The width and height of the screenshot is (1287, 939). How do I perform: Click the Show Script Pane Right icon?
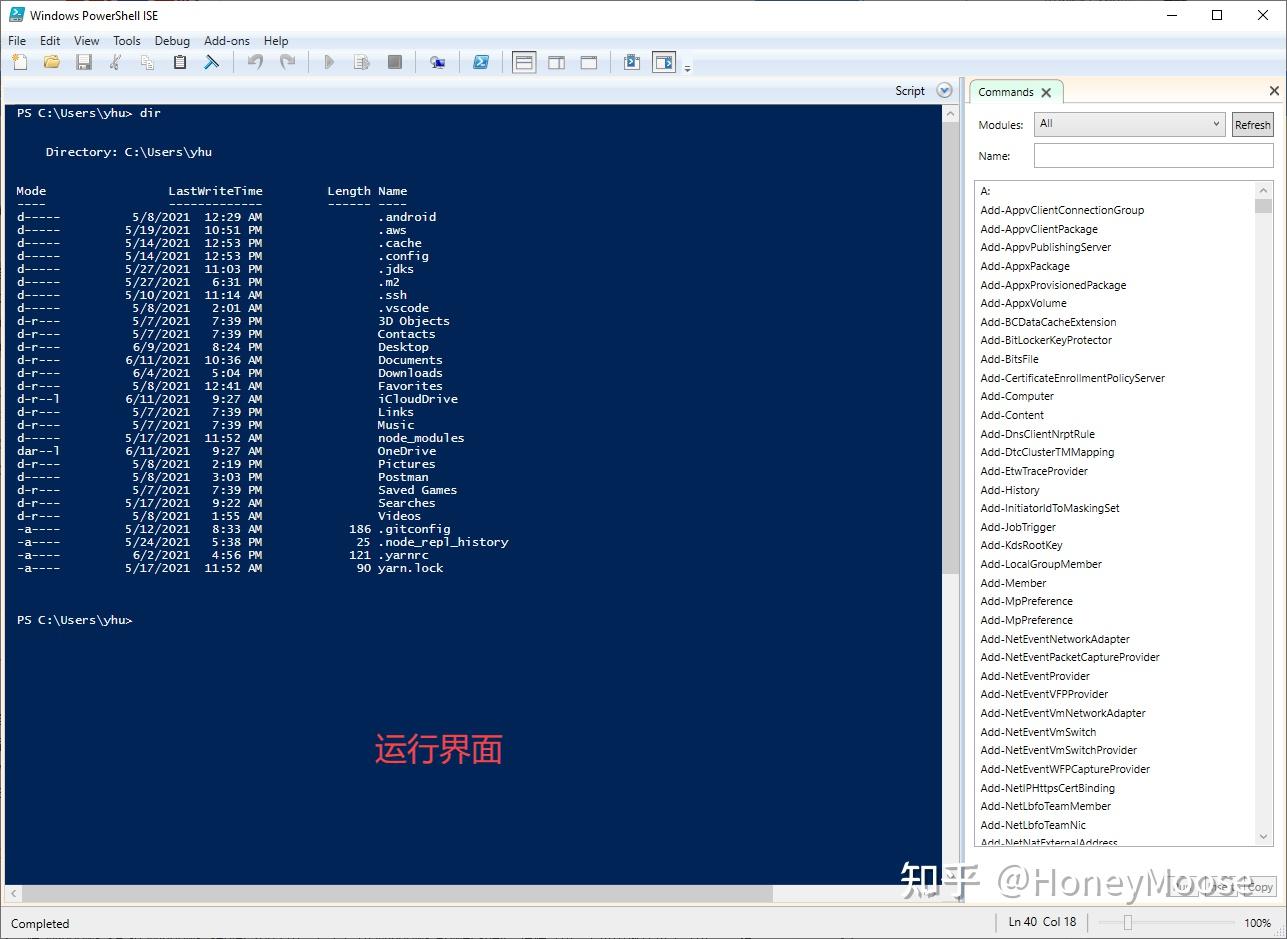pos(556,62)
